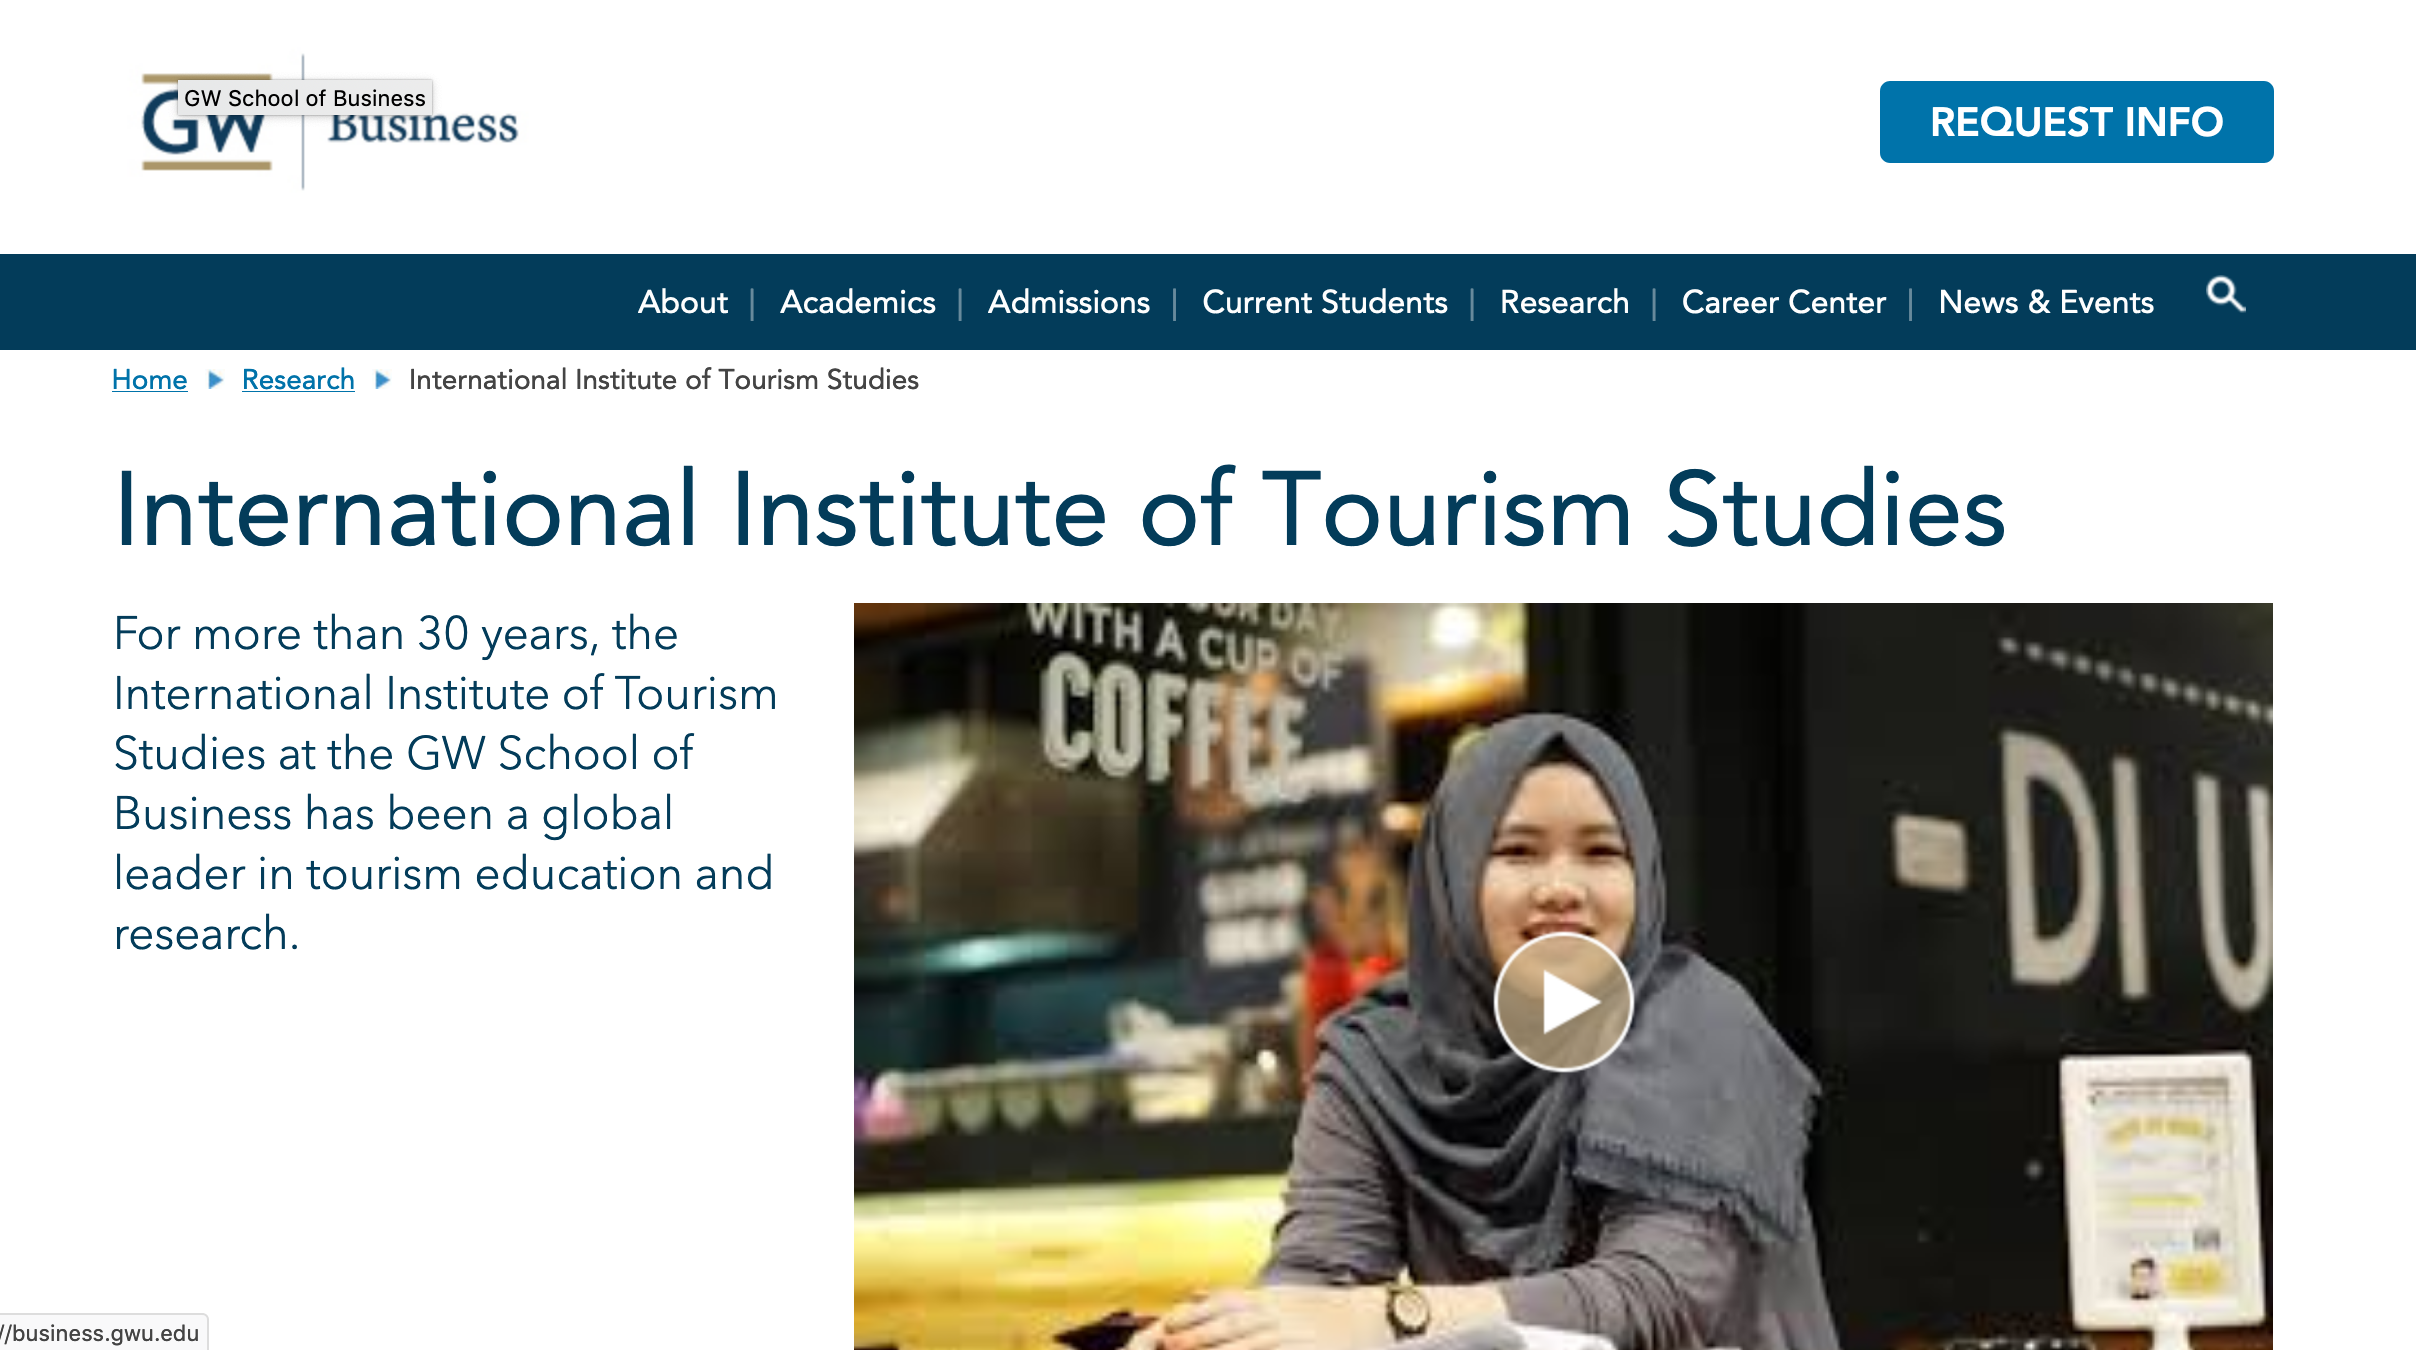Open the About menu
The image size is (2416, 1350).
683,302
